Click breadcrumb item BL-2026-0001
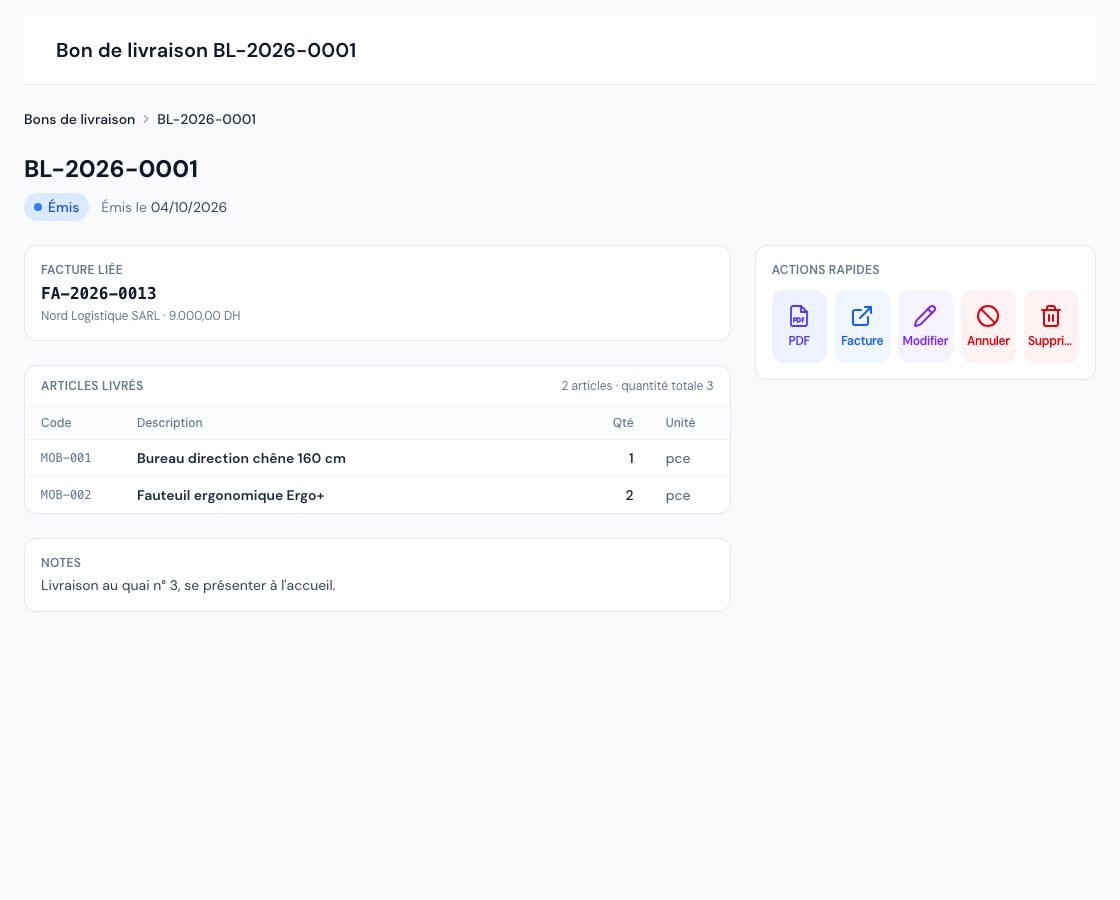Viewport: 1120px width, 900px height. pyautogui.click(x=206, y=119)
